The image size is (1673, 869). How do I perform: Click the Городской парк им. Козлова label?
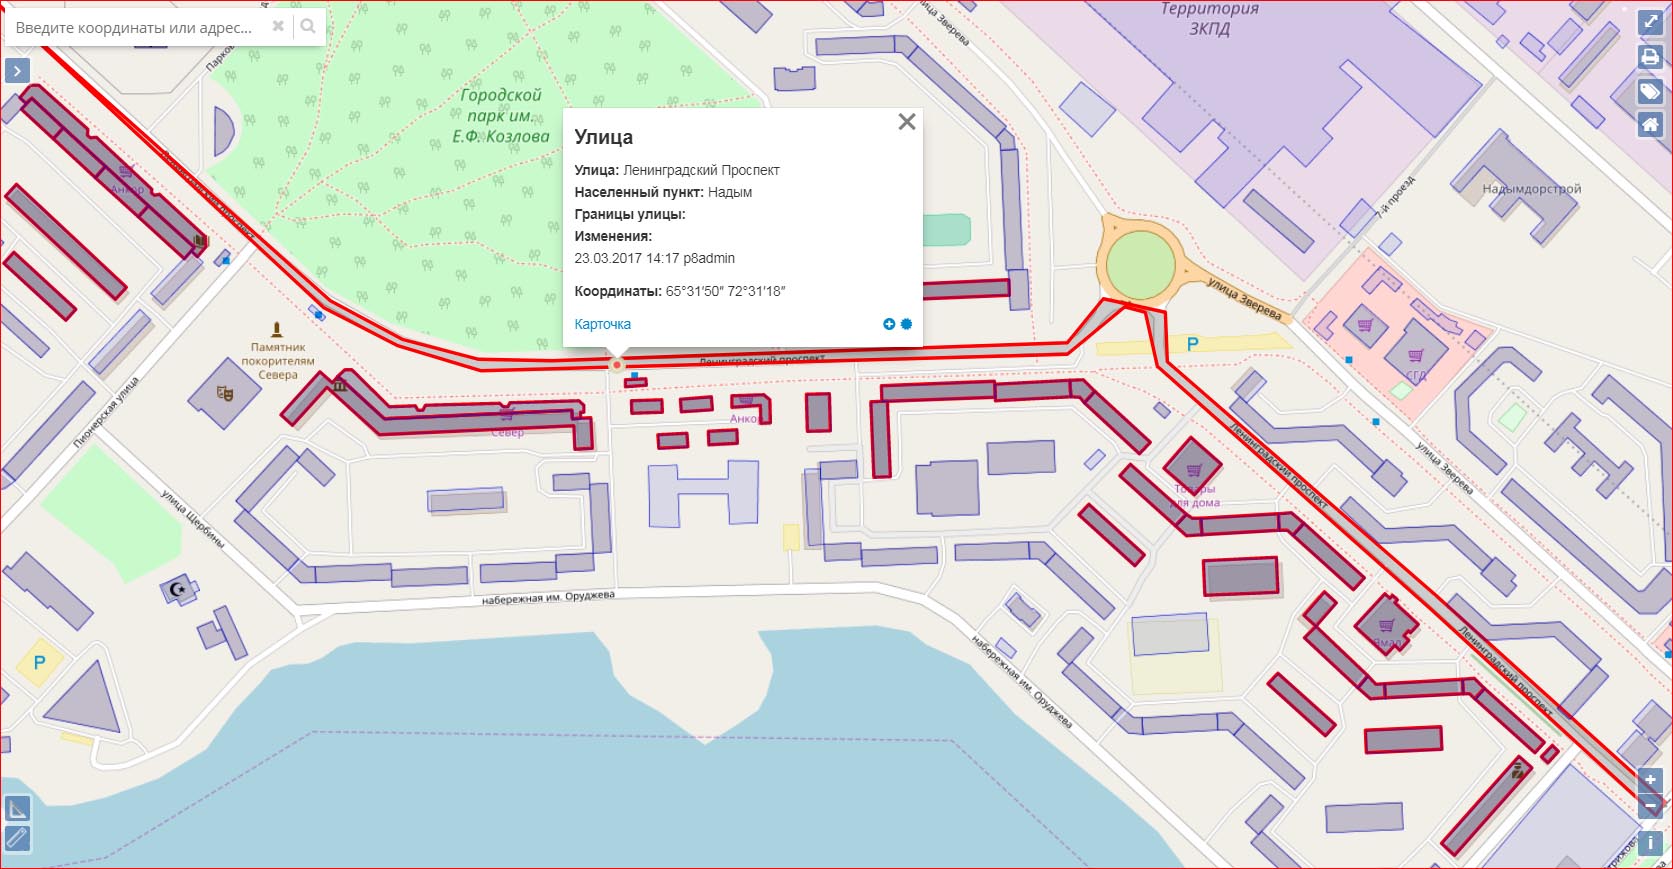(x=501, y=116)
